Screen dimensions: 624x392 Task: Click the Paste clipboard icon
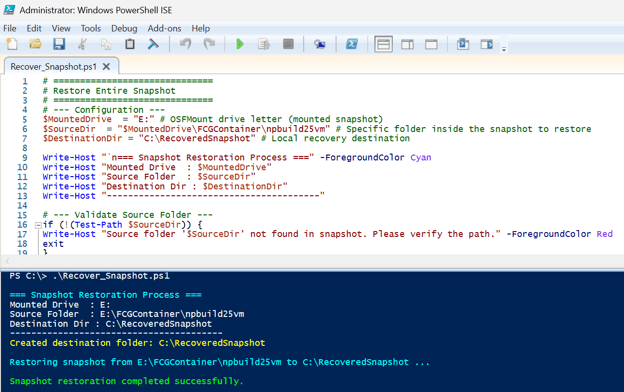130,44
